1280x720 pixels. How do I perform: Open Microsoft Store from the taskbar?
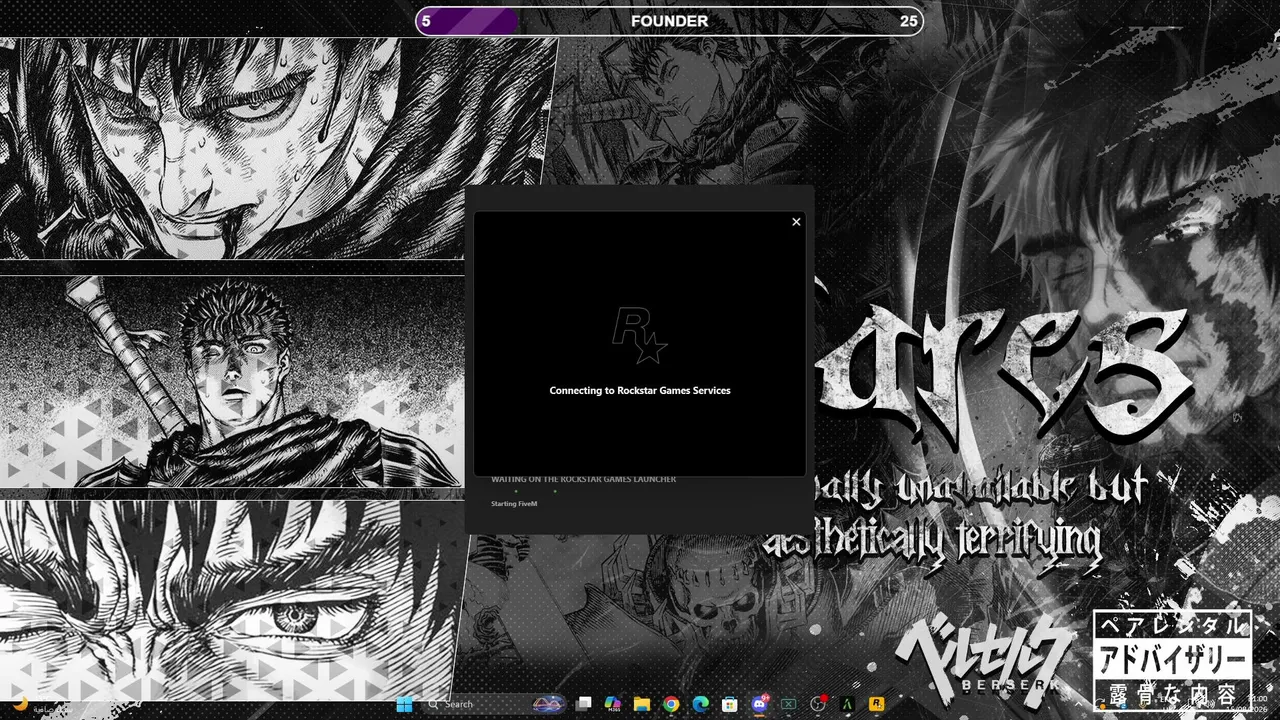click(x=730, y=704)
